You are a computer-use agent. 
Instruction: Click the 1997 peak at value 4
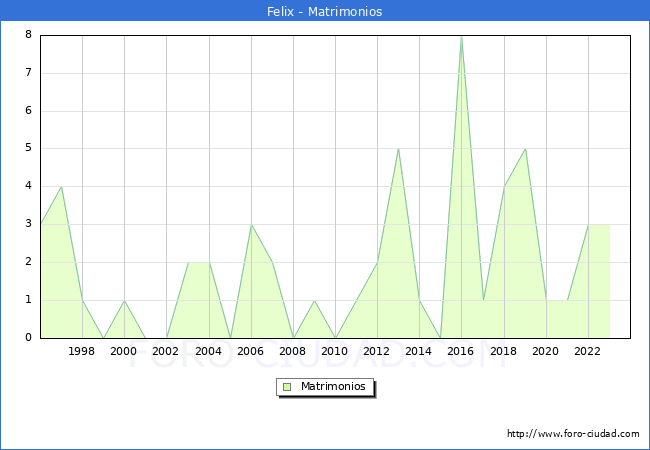(61, 187)
